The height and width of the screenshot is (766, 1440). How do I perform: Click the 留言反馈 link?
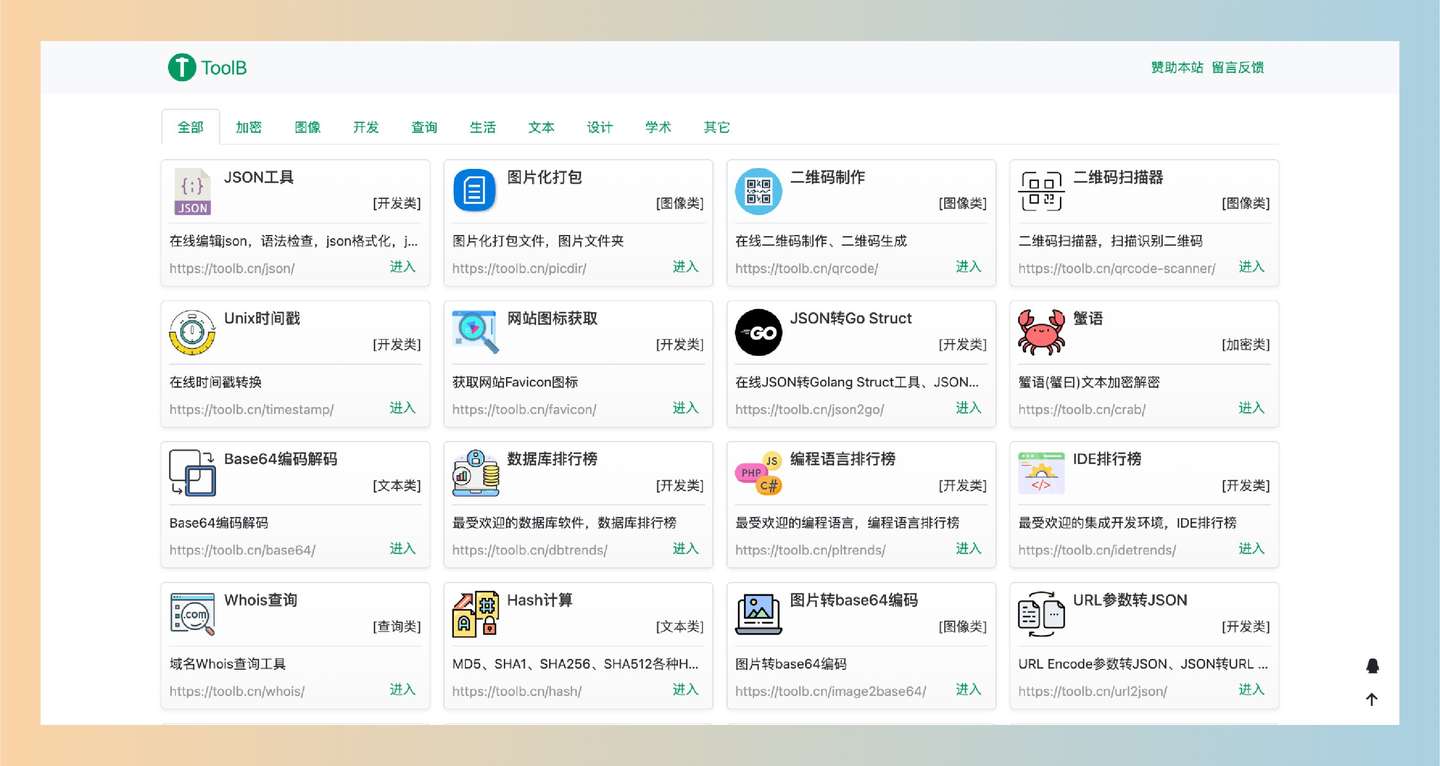[1238, 67]
